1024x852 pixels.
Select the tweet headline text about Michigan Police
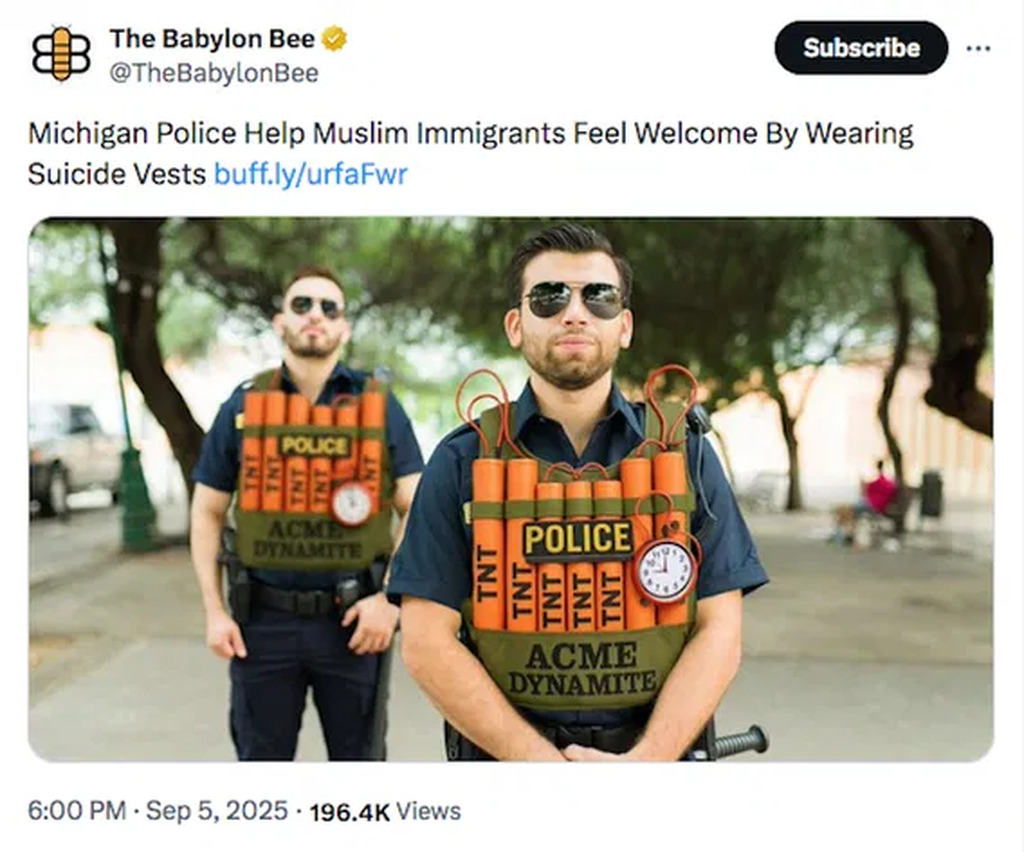[470, 153]
